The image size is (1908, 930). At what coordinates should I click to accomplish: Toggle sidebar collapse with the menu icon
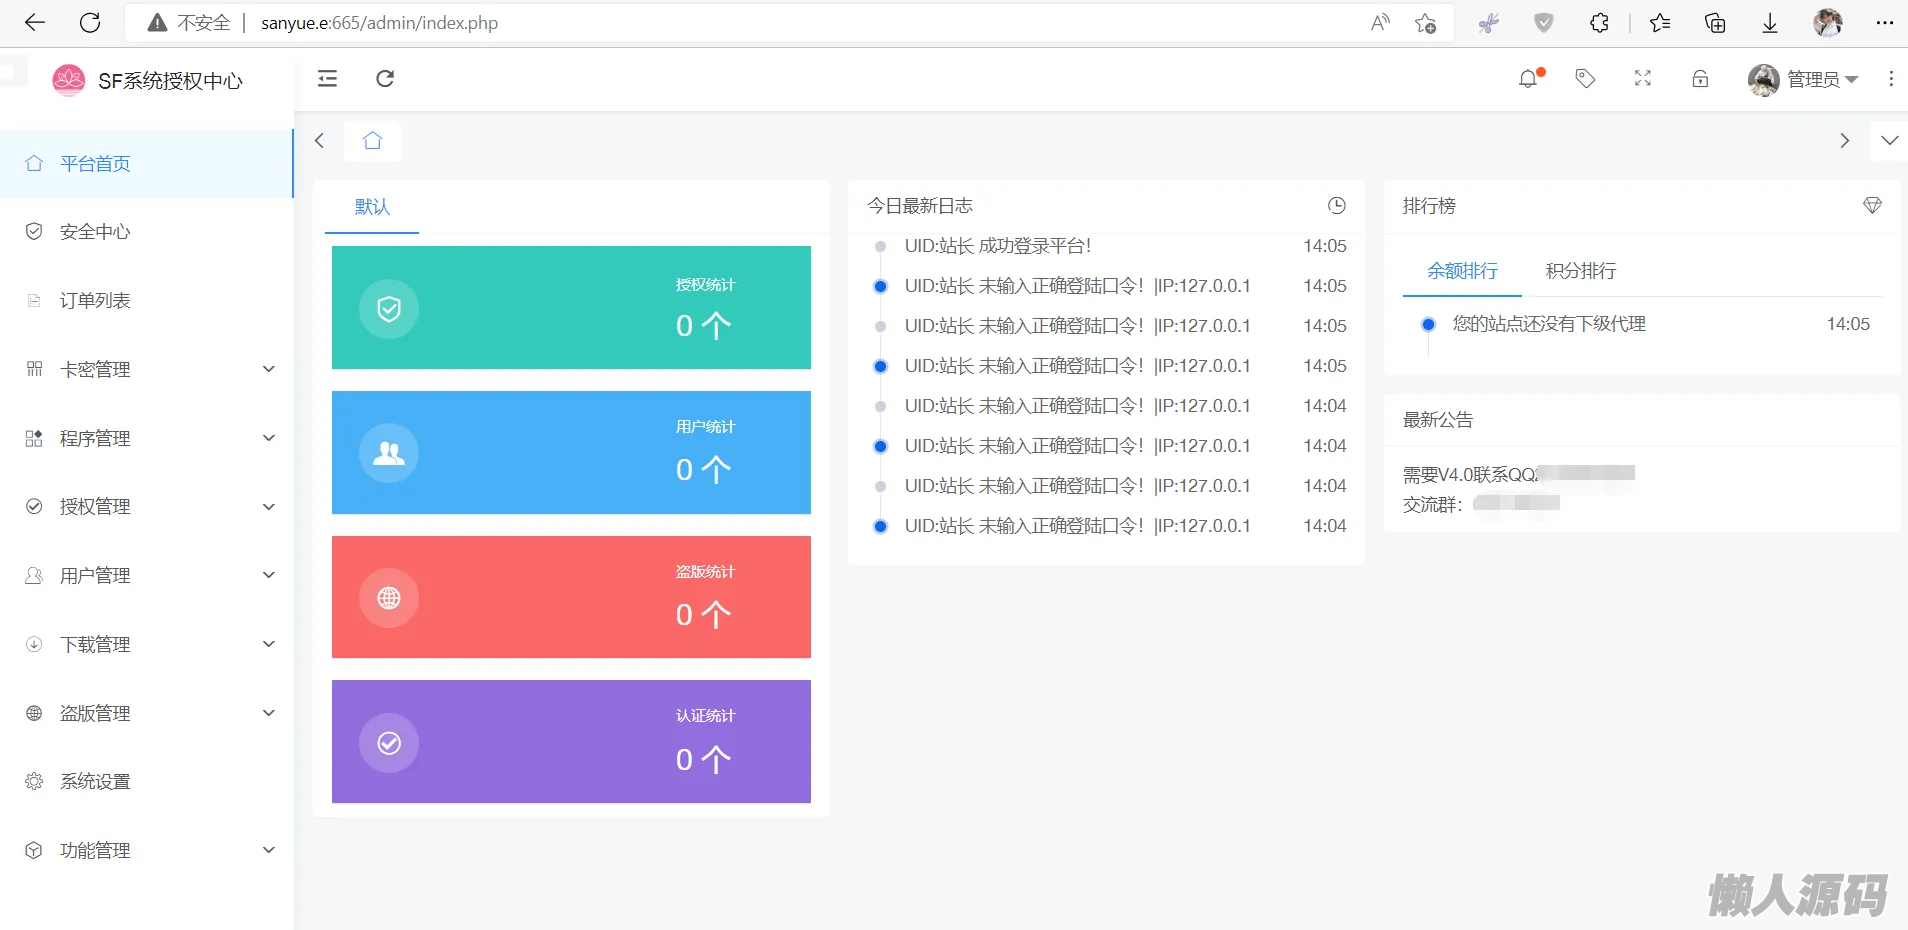click(x=327, y=79)
